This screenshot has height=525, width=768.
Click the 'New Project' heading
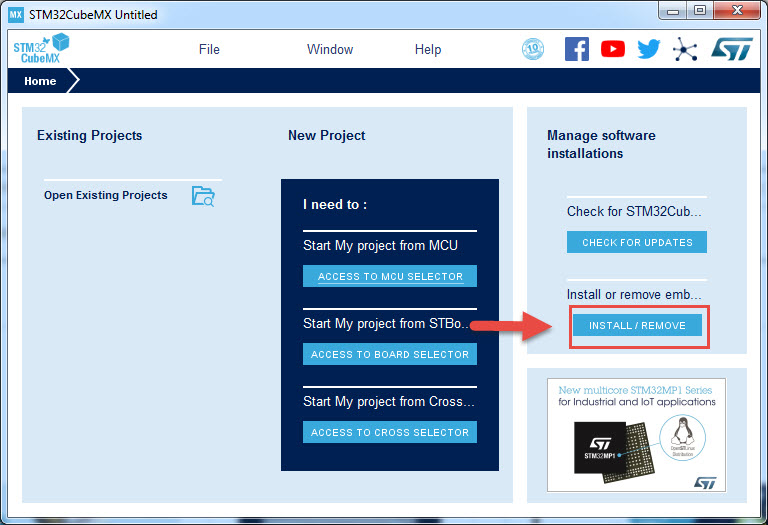pyautogui.click(x=327, y=135)
